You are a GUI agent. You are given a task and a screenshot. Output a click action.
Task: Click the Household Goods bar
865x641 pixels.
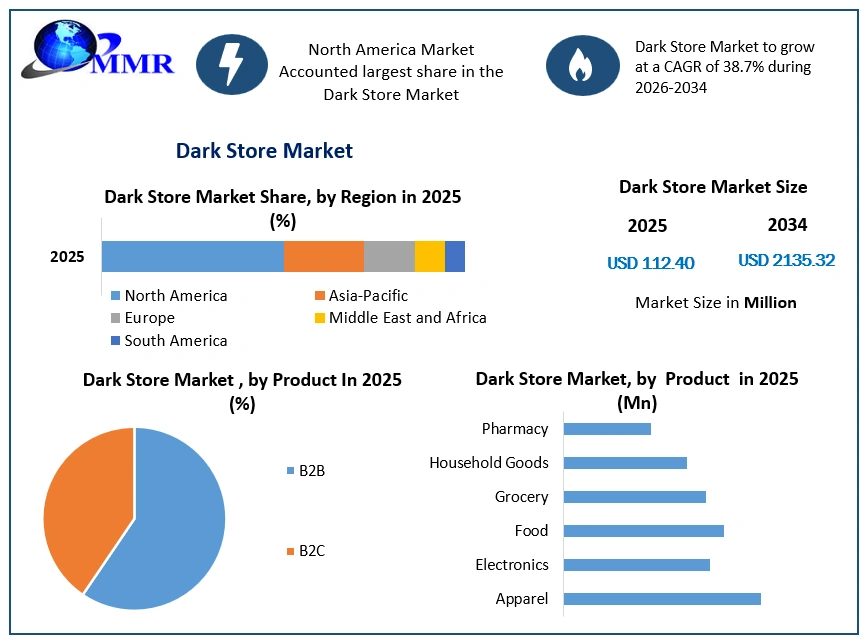tap(626, 463)
